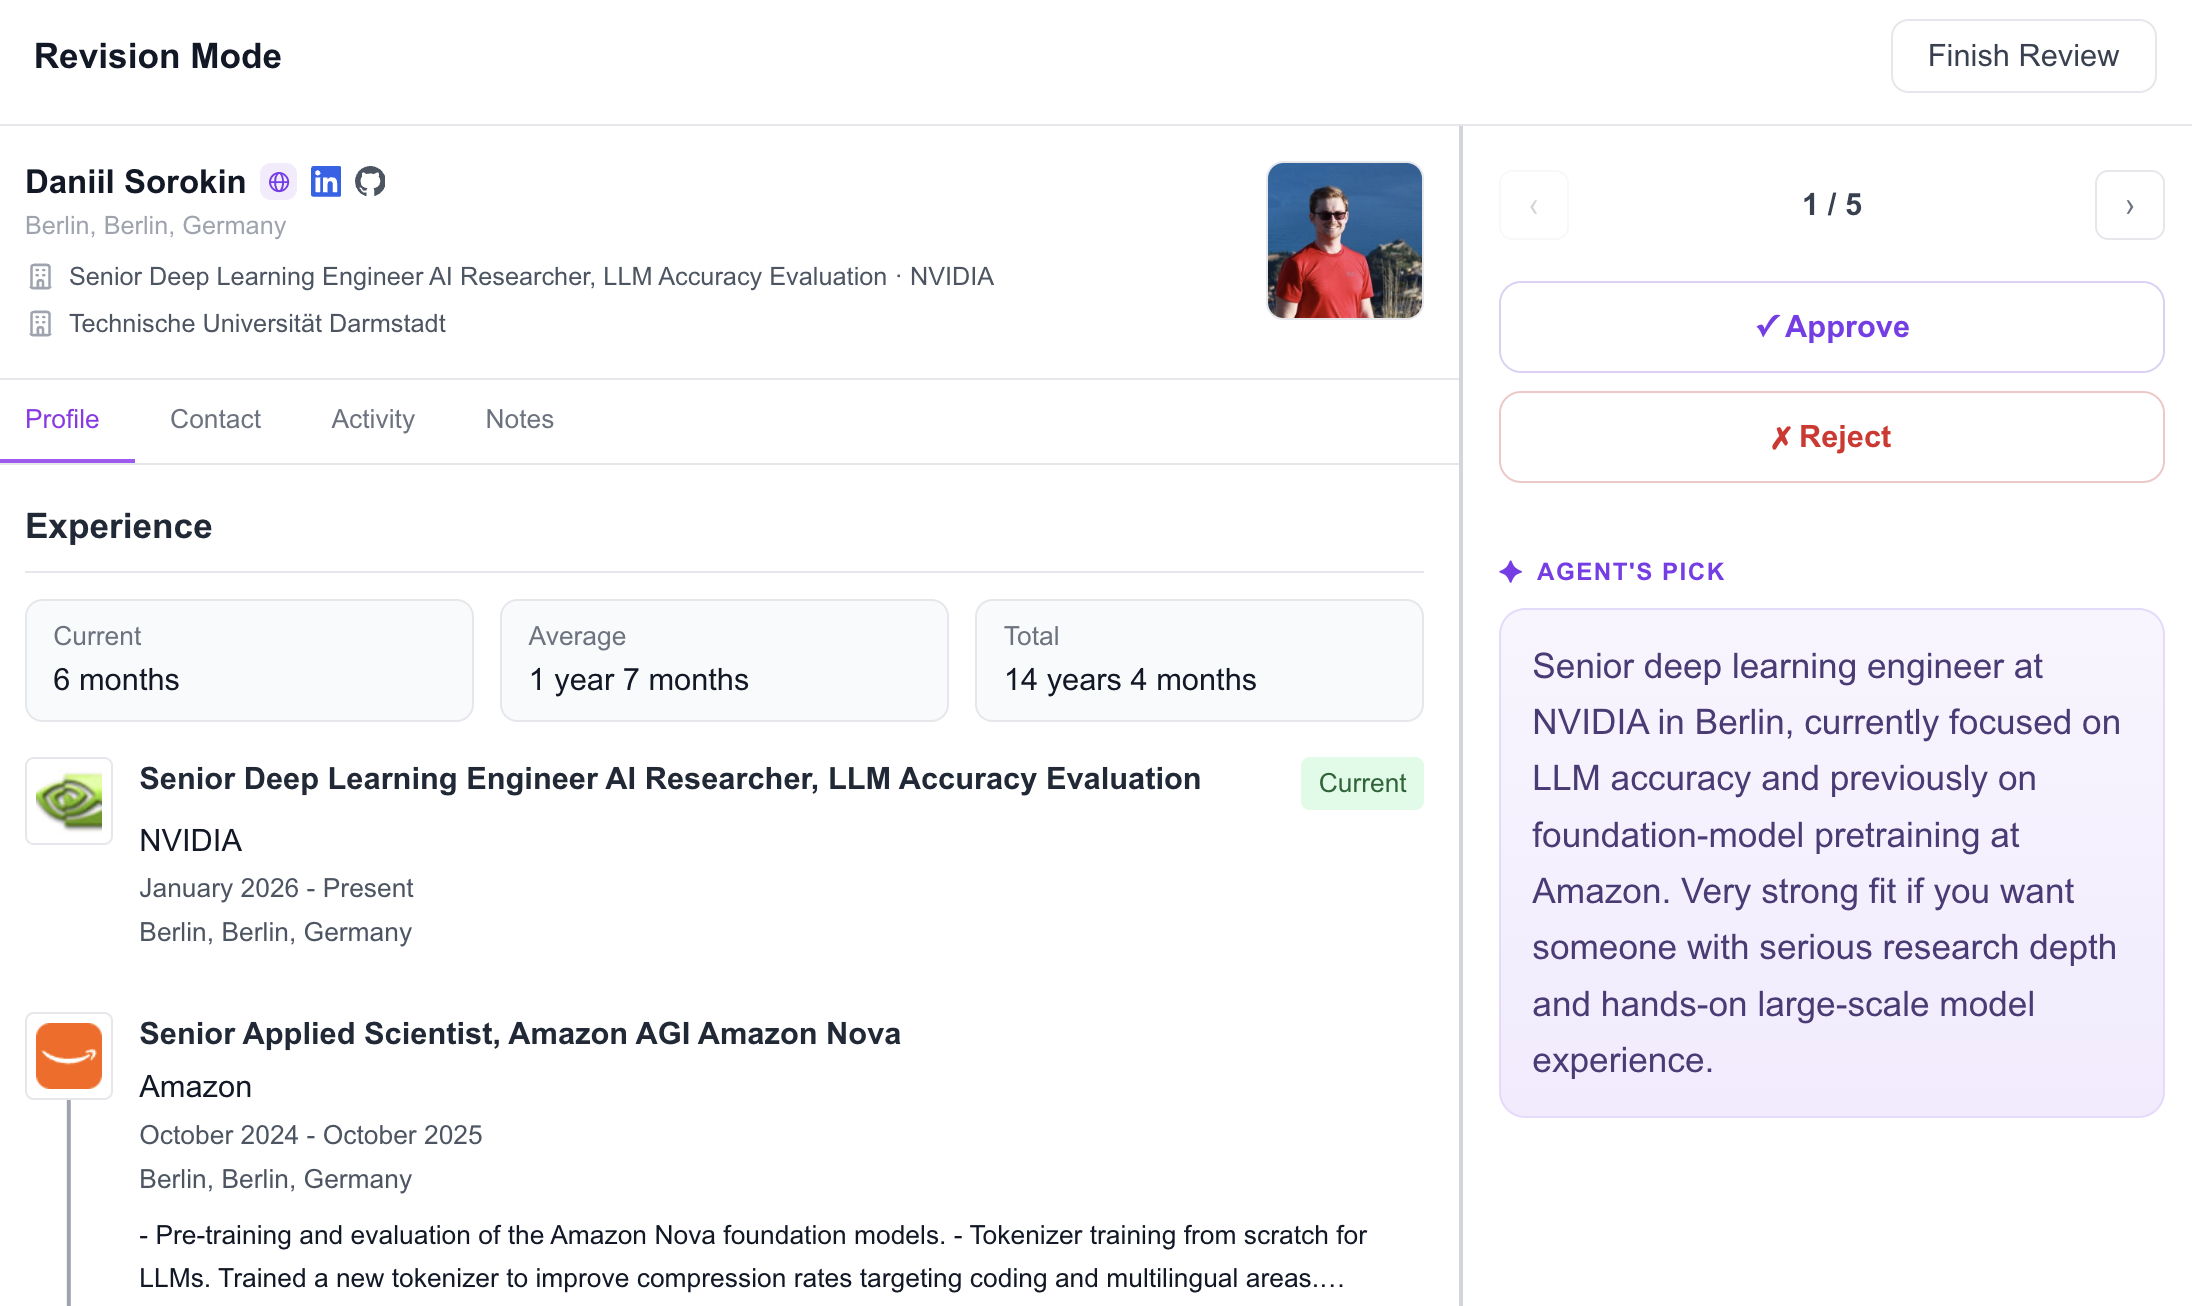Click the Revision Mode heading
Screen dimensions: 2192x1306
point(158,56)
